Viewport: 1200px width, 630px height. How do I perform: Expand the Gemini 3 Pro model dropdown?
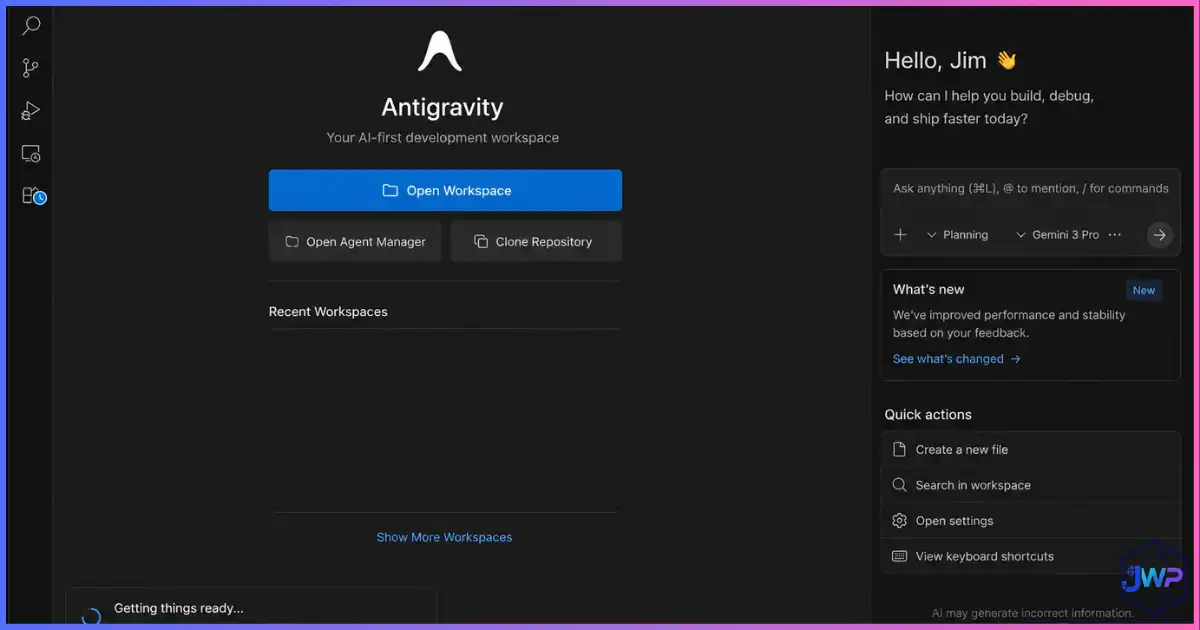point(1057,235)
